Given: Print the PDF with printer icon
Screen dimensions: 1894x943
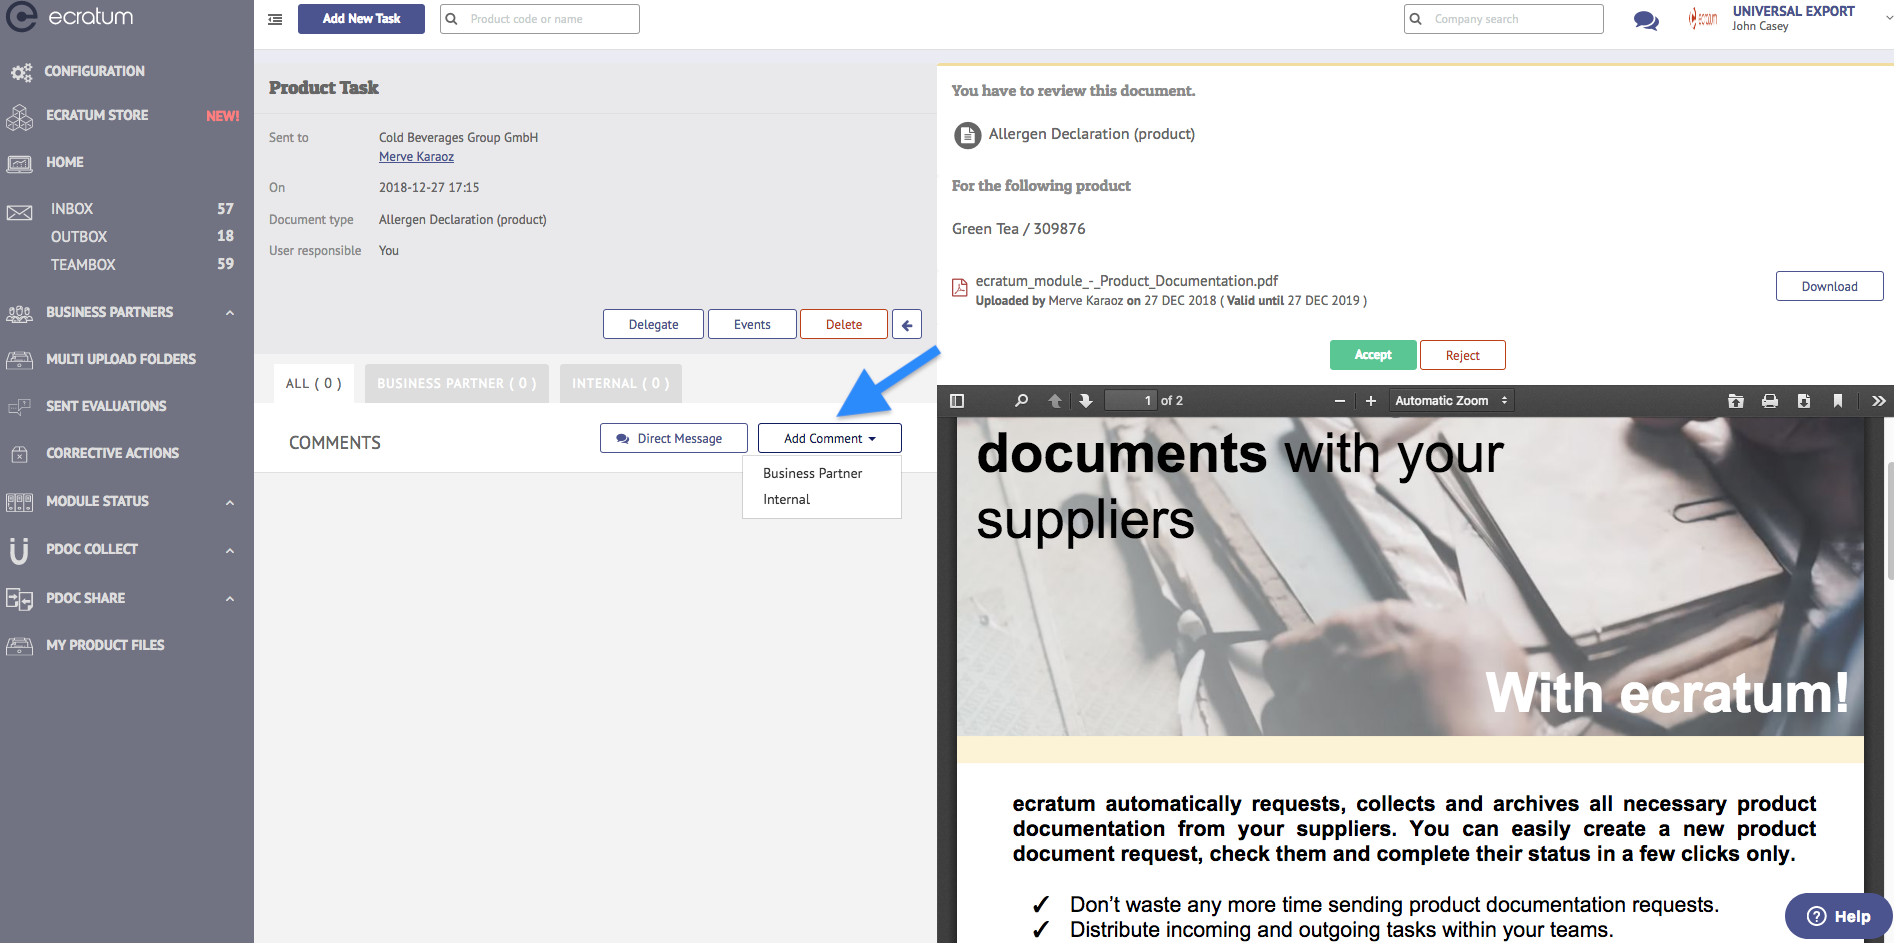Looking at the screenshot, I should point(1770,401).
